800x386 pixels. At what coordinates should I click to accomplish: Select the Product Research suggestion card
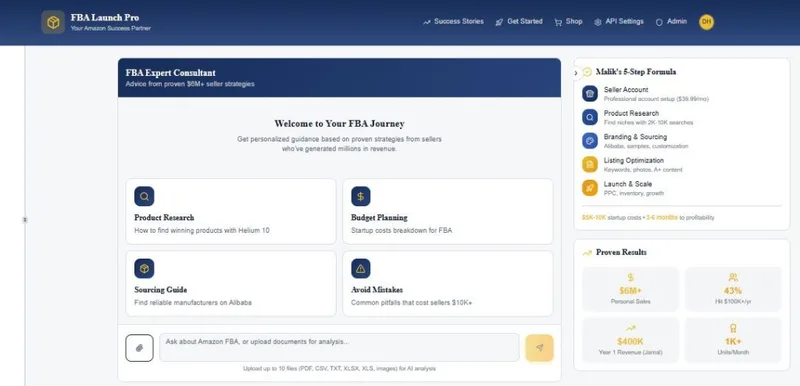pyautogui.click(x=231, y=211)
